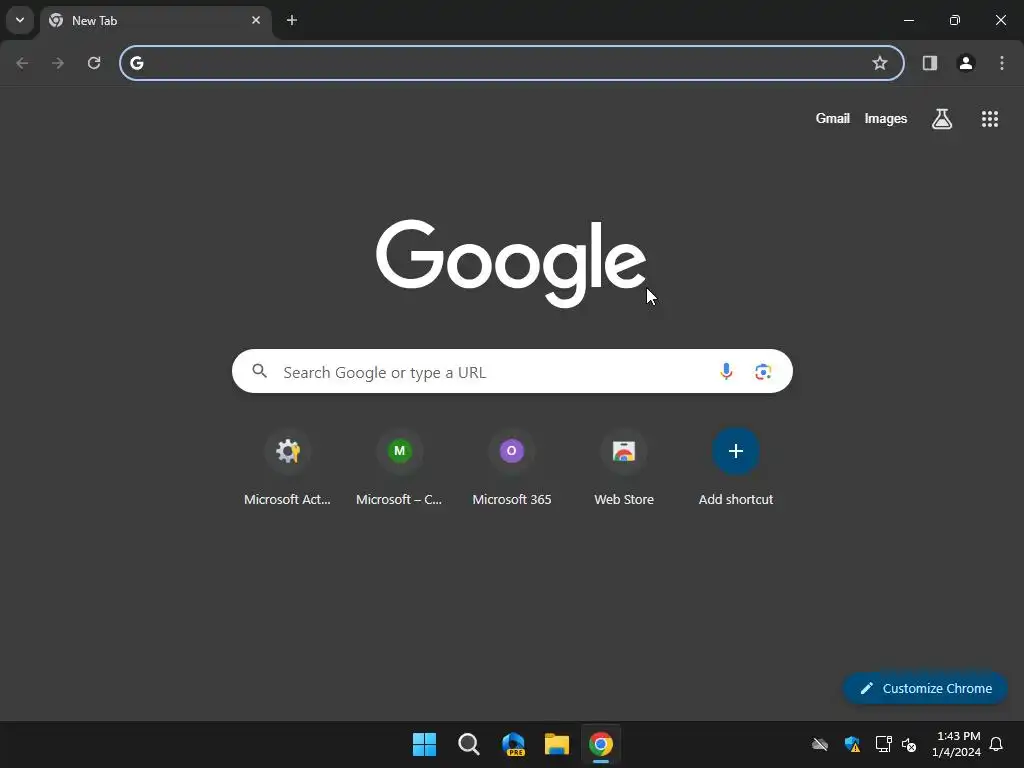Open File Explorer from taskbar
1024x768 pixels.
click(x=556, y=744)
